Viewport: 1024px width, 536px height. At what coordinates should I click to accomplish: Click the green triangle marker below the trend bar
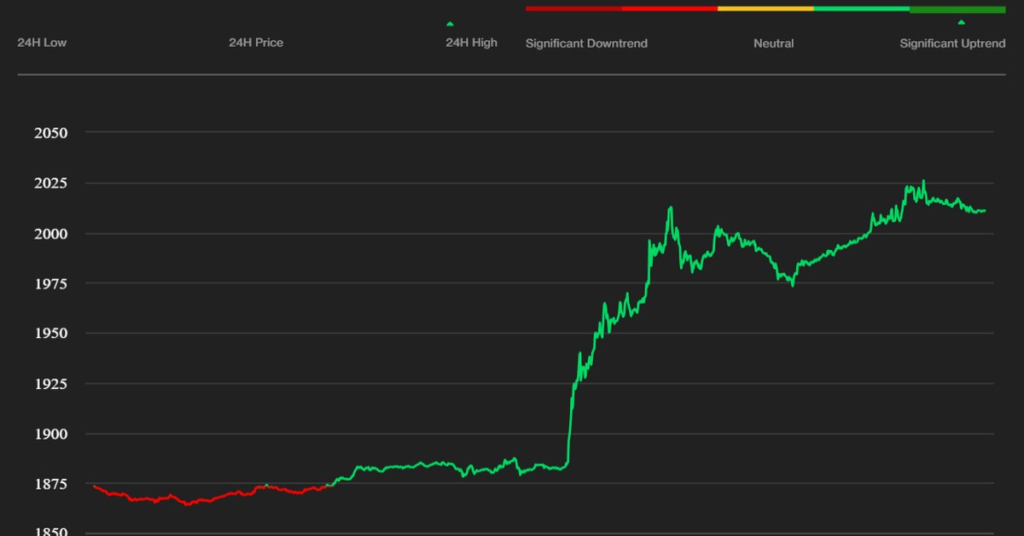coord(961,22)
